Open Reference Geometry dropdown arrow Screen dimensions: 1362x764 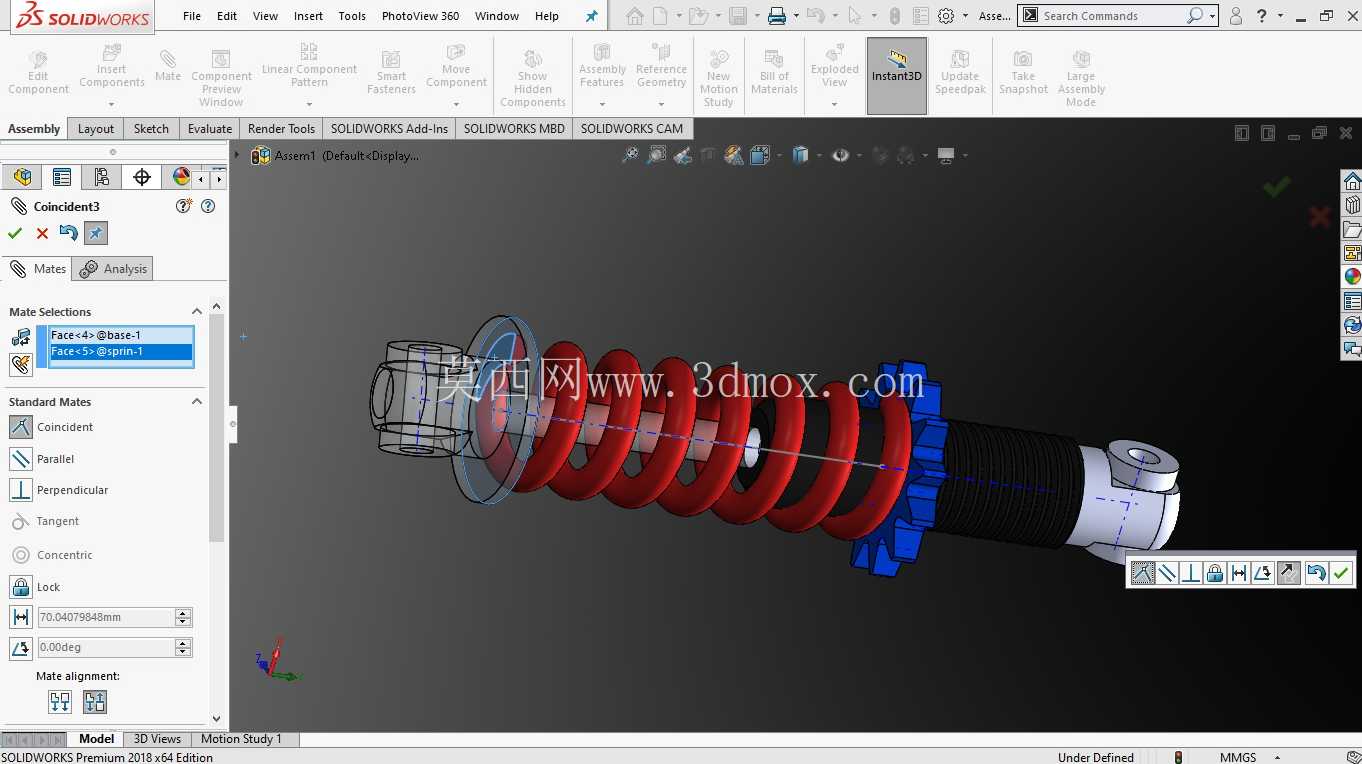coord(661,104)
